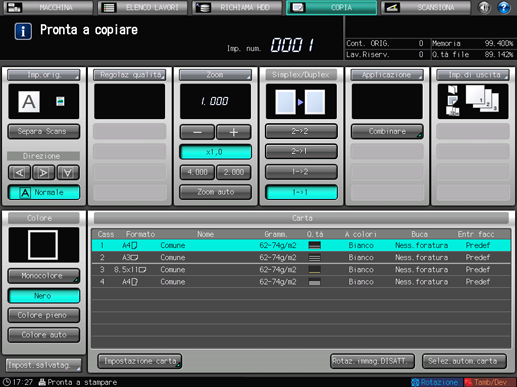The height and width of the screenshot is (387, 517).
Task: Click the speaker sound icon
Action: [x=484, y=7]
